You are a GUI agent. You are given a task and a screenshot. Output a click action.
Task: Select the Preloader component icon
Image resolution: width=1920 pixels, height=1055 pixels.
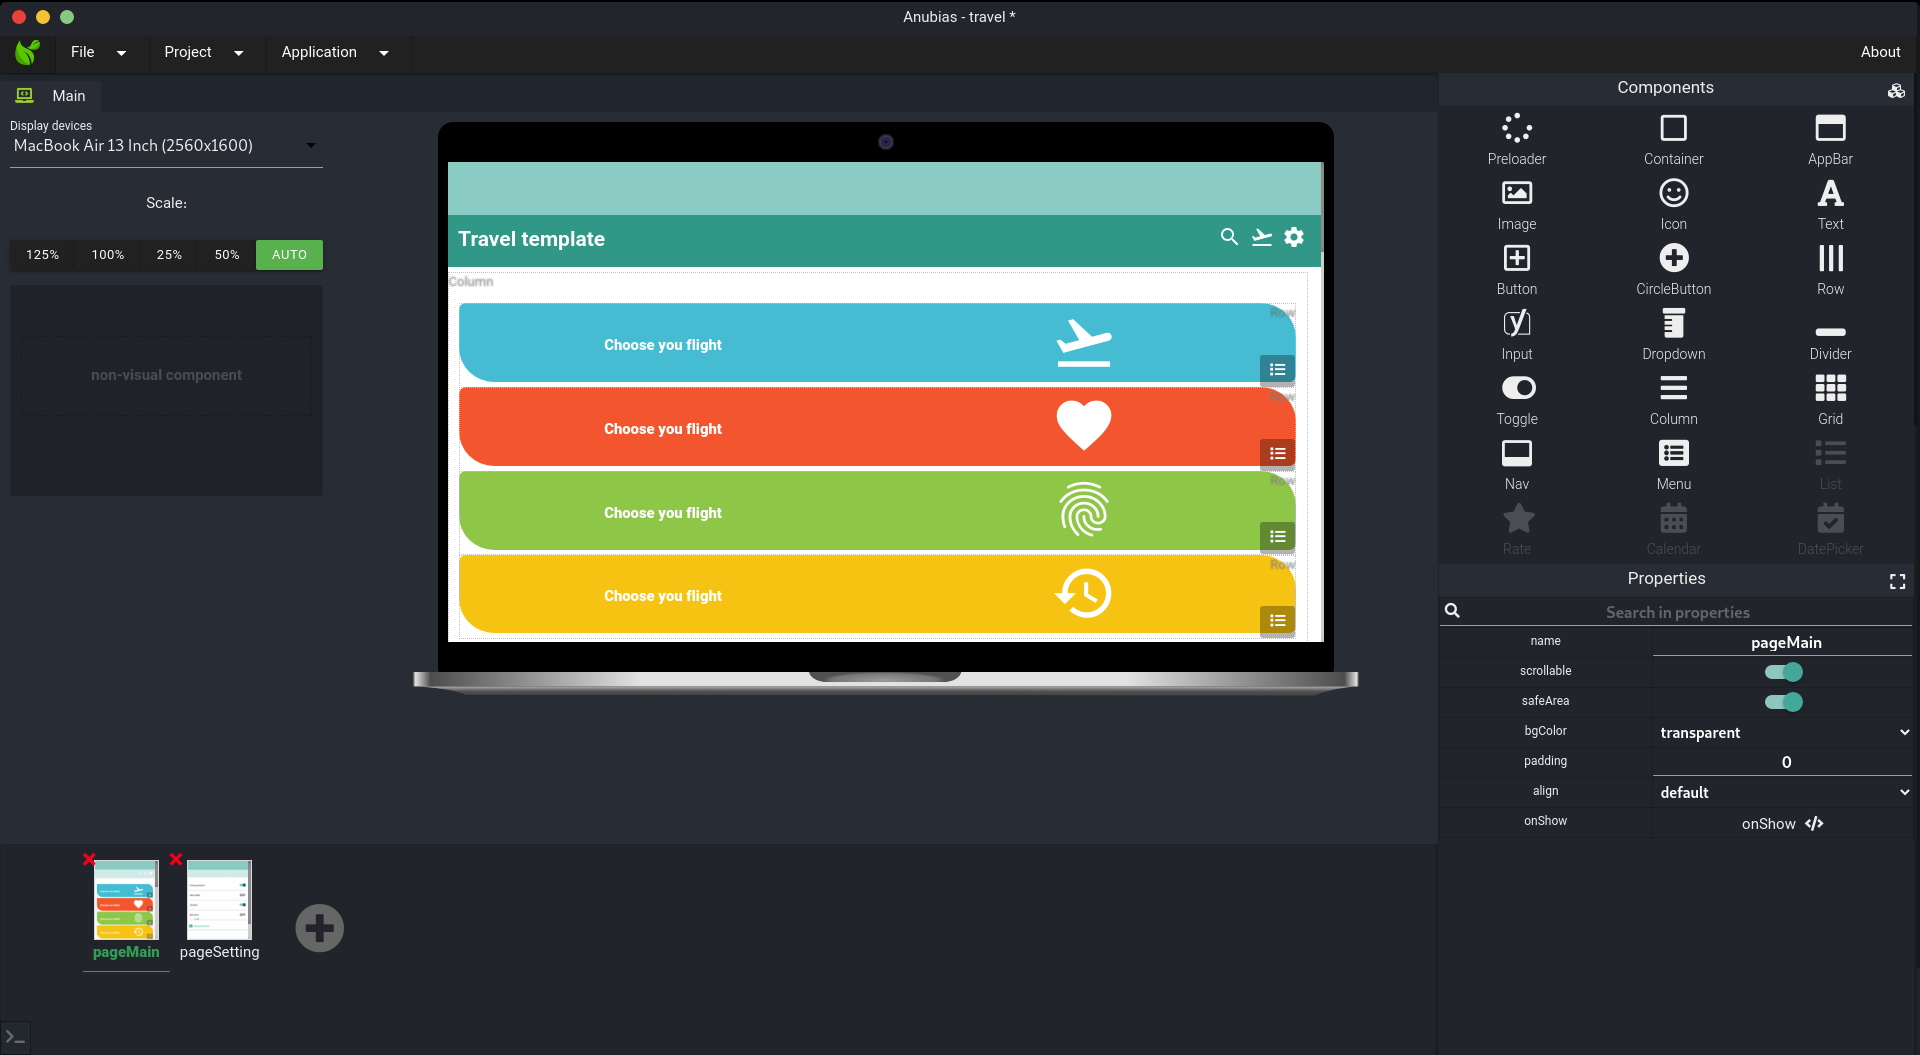pos(1516,129)
